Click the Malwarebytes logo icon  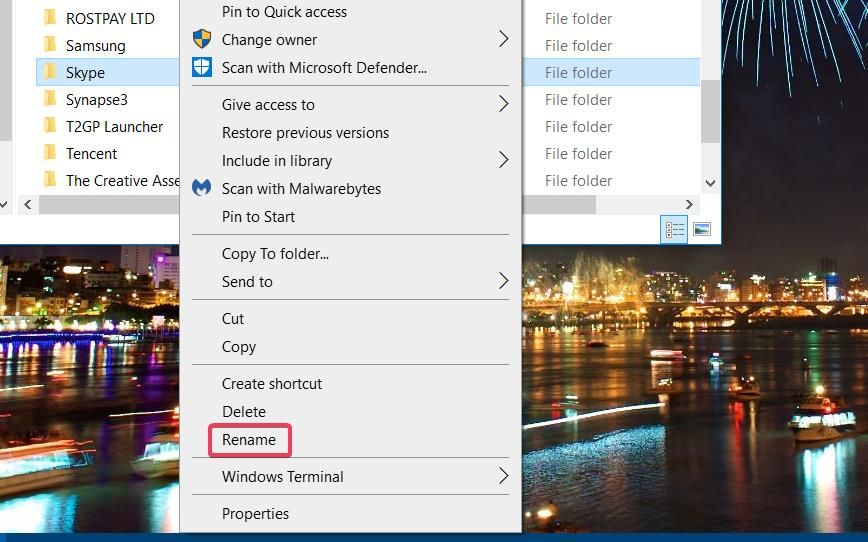tap(202, 188)
